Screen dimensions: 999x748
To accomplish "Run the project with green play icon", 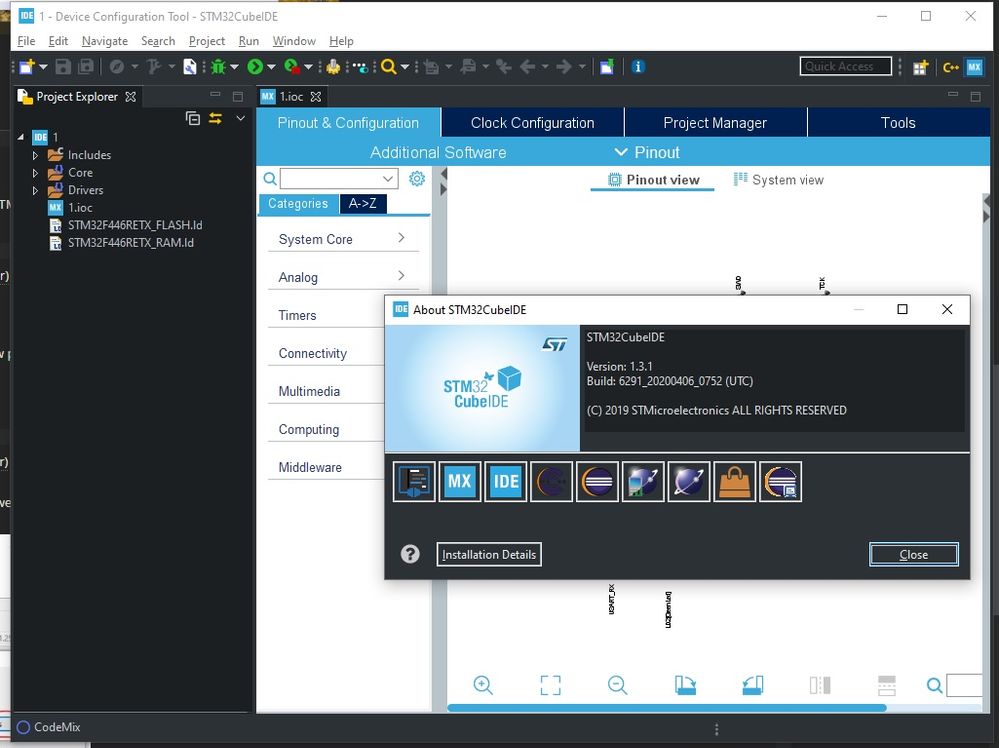I will (255, 67).
